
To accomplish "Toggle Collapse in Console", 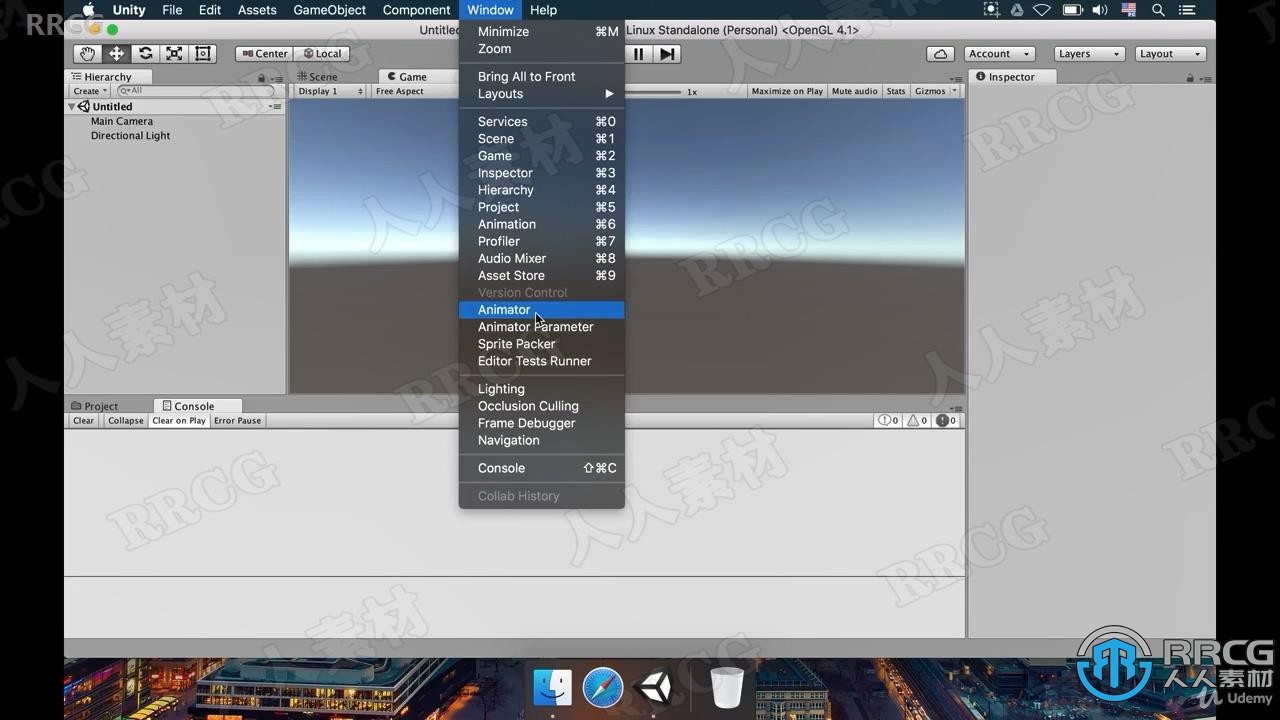I will [x=125, y=421].
